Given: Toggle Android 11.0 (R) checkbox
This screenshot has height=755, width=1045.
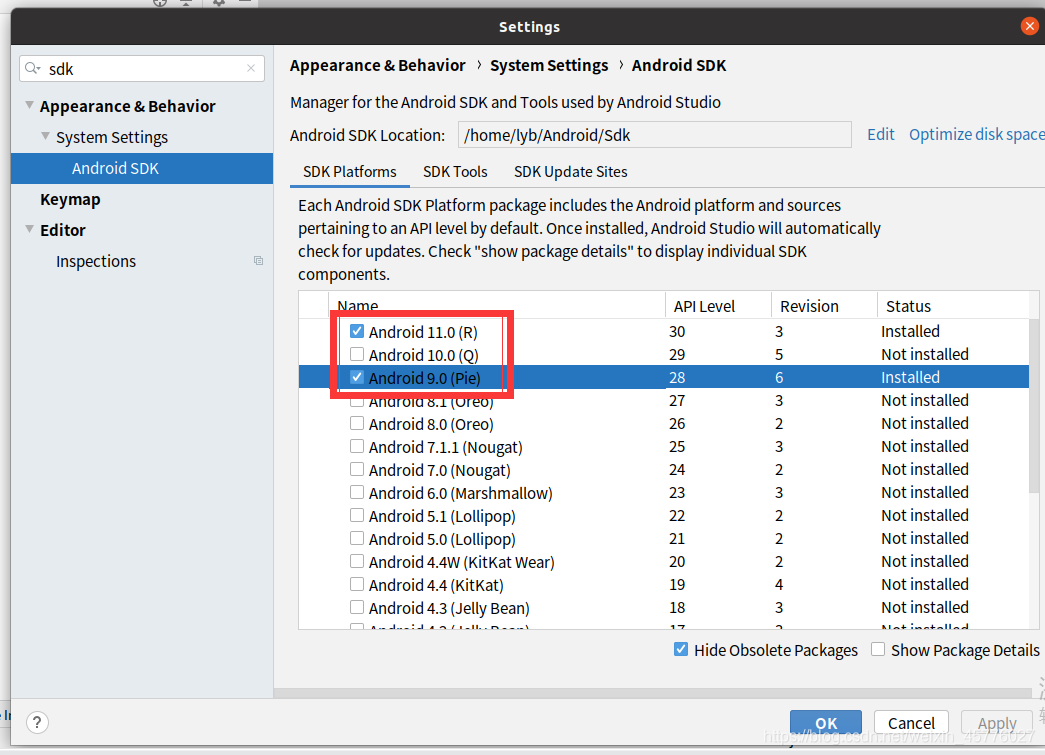Looking at the screenshot, I should pos(357,331).
